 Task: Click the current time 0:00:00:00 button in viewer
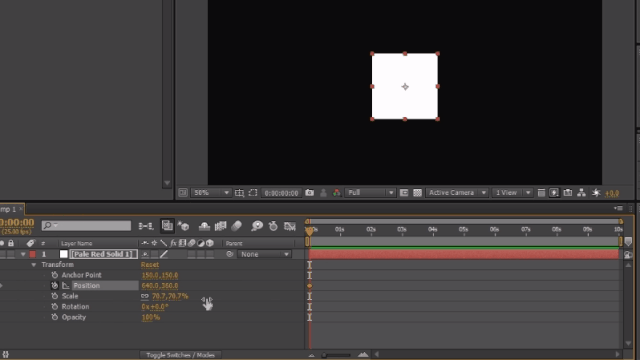281,193
